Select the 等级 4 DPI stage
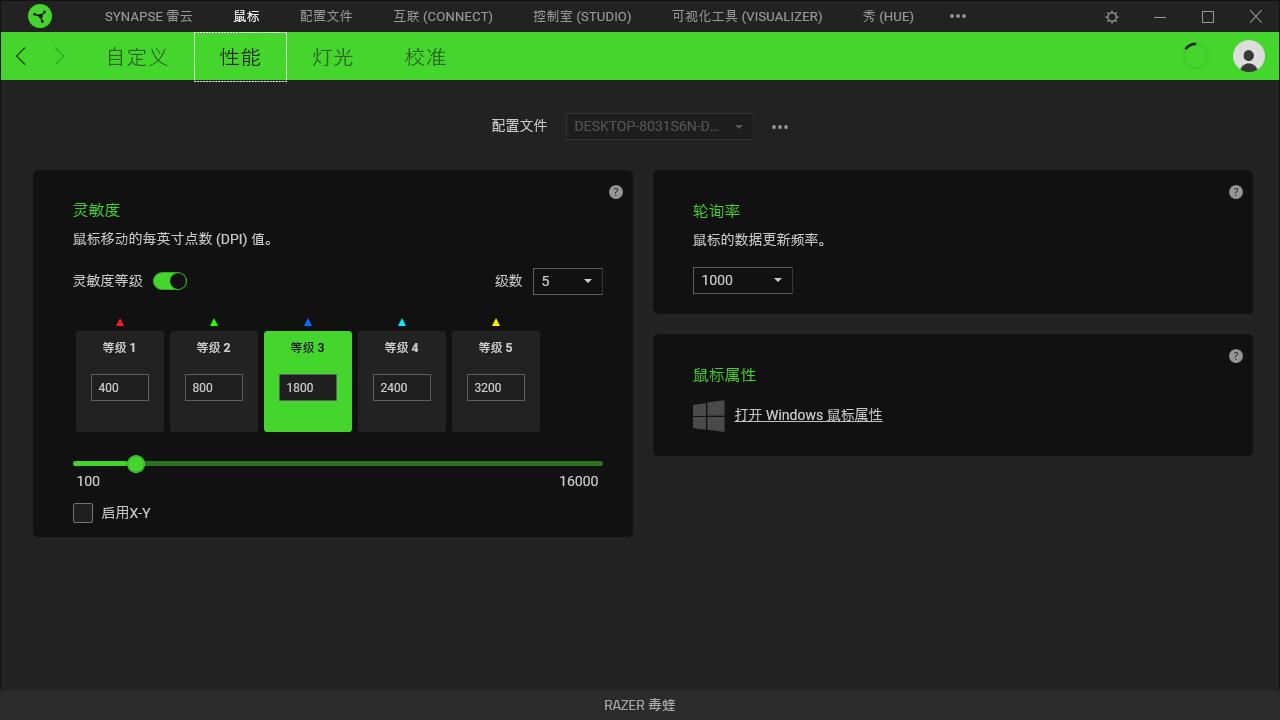This screenshot has width=1280, height=720. tap(401, 382)
